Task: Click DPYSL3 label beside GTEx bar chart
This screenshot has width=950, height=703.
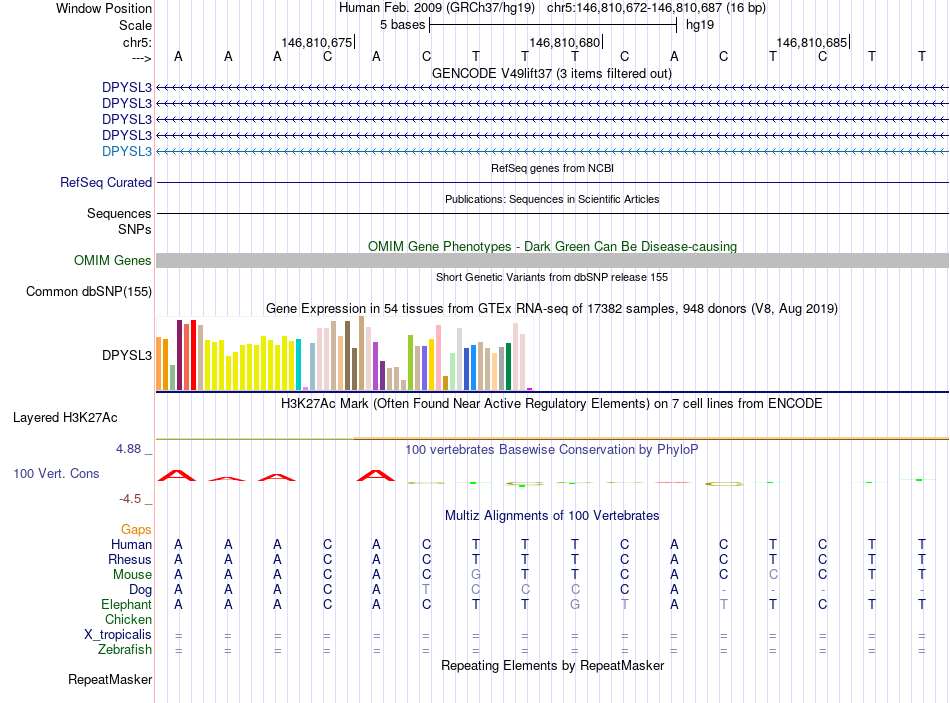Action: coord(127,355)
